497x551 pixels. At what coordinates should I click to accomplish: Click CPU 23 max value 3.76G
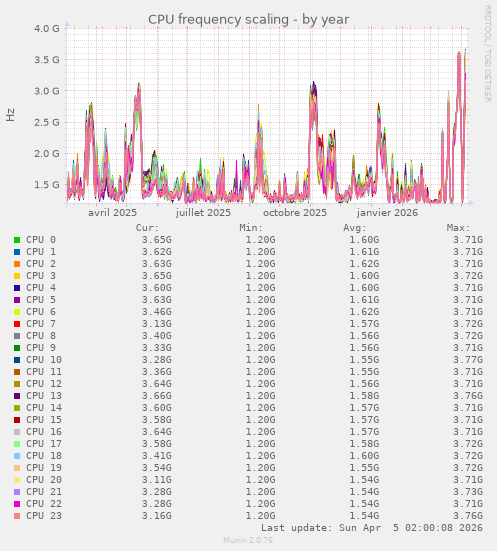click(468, 516)
